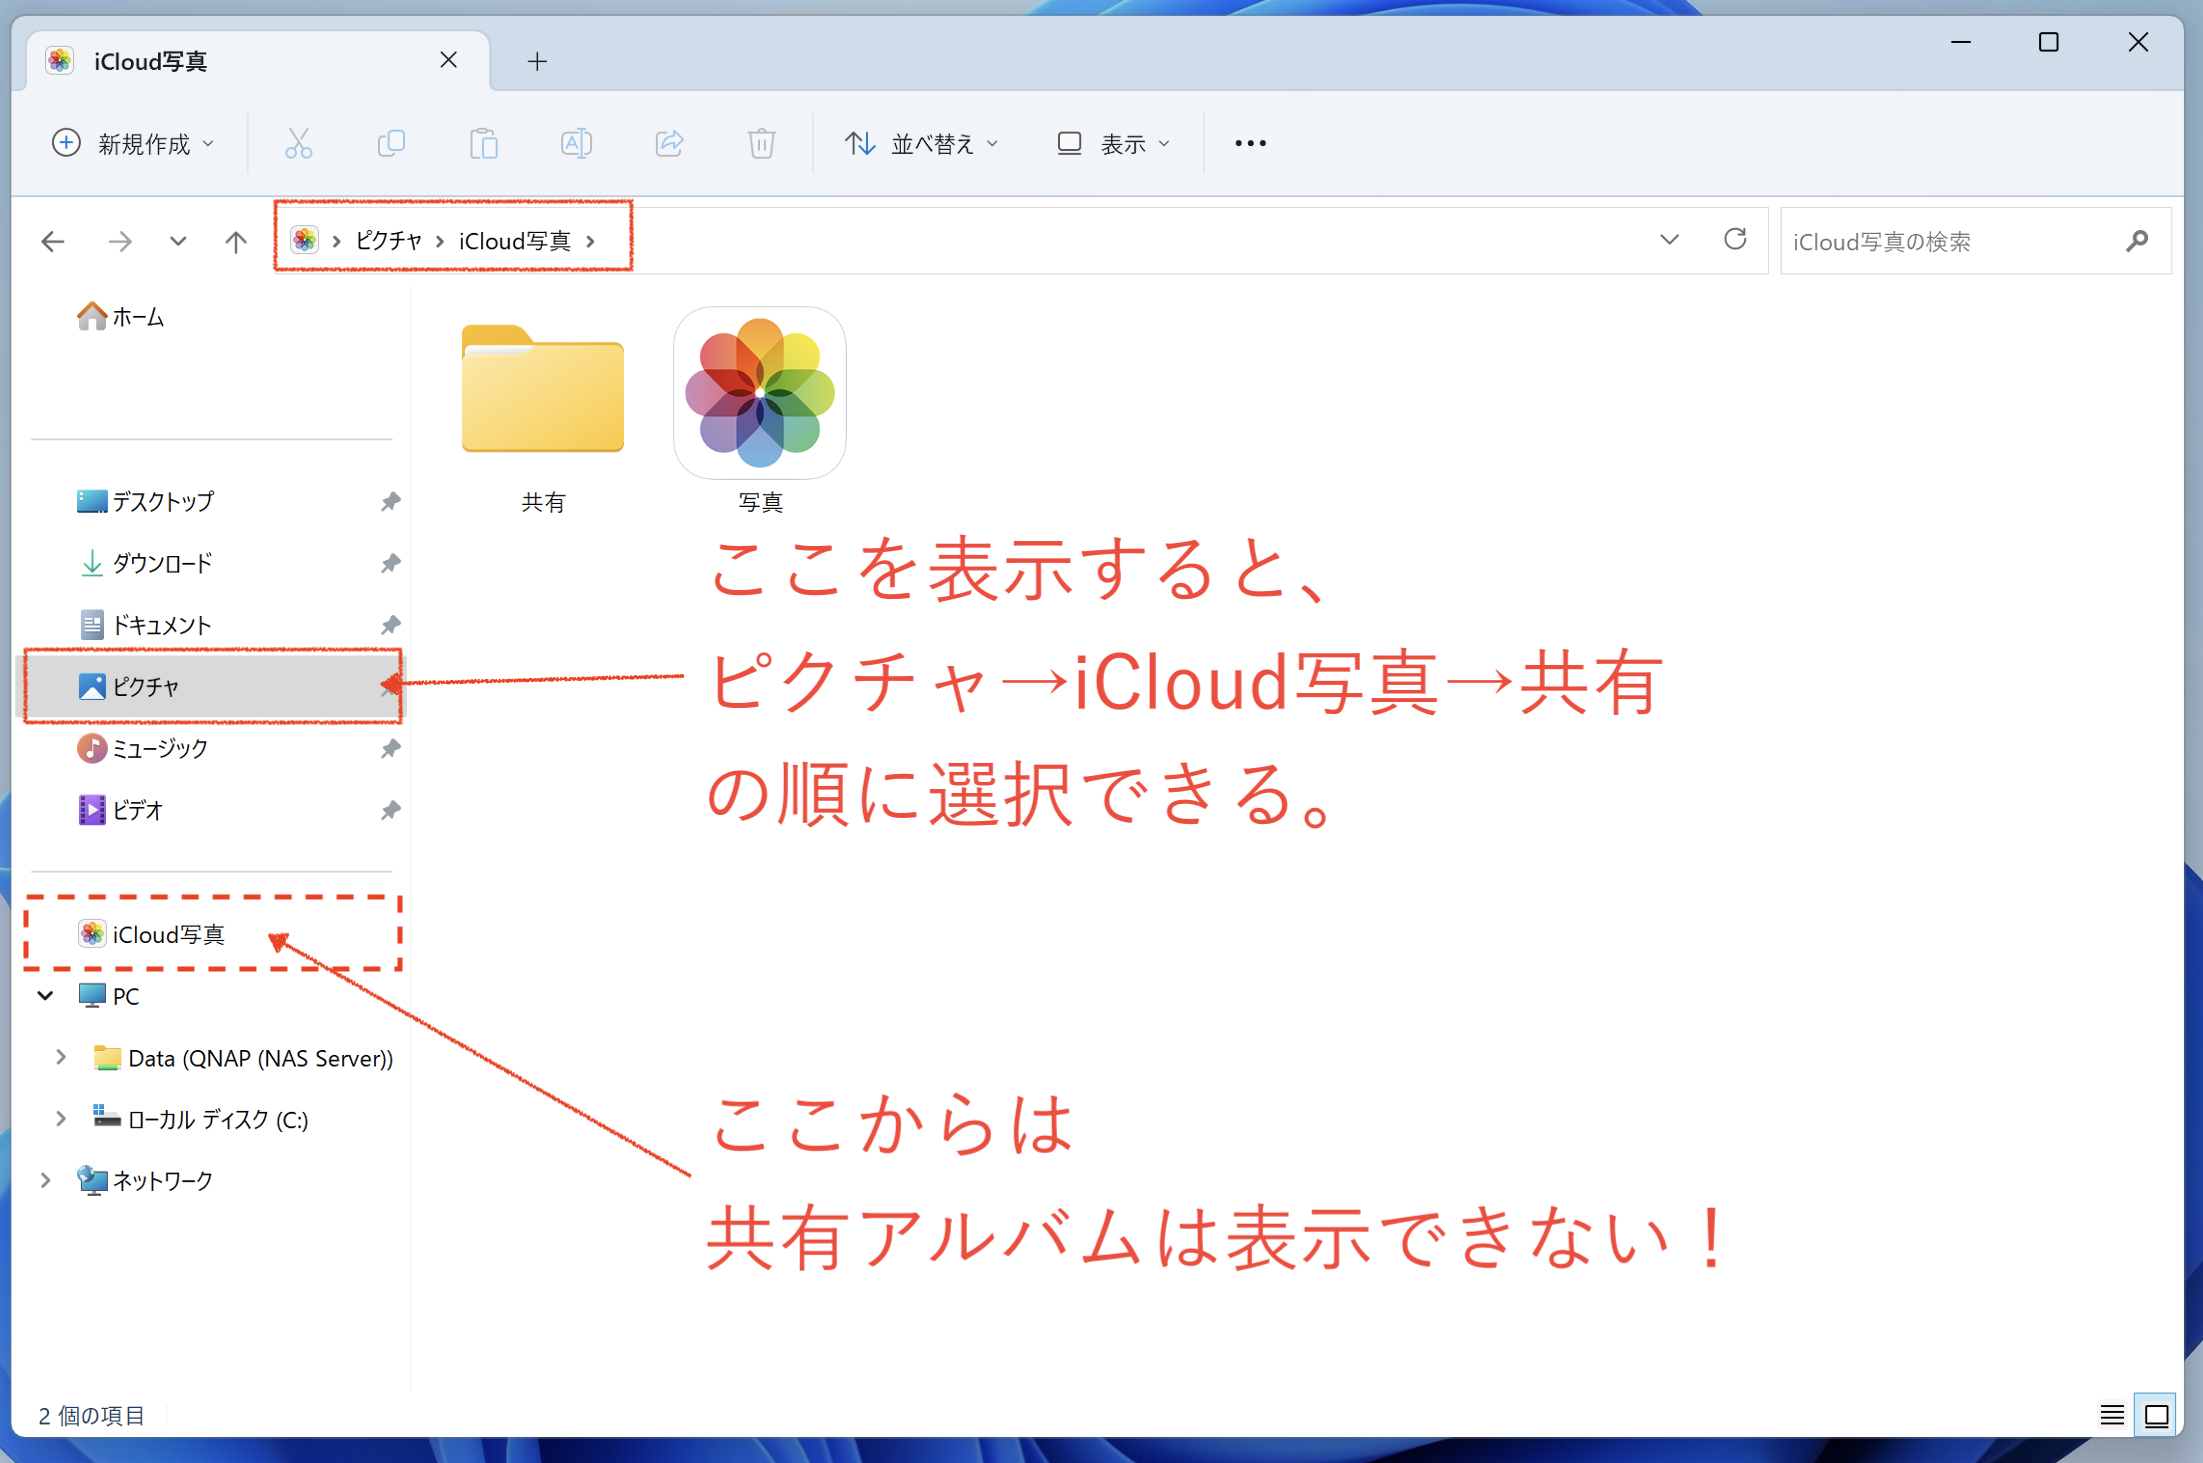This screenshot has width=2203, height=1463.
Task: Collapse the PC tree node
Action: 46,995
